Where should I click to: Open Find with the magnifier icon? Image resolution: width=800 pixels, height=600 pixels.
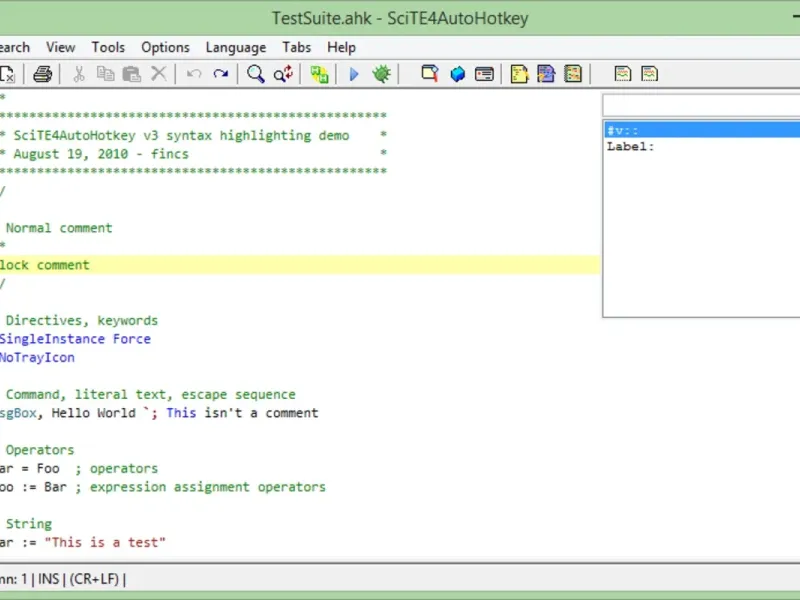click(256, 74)
